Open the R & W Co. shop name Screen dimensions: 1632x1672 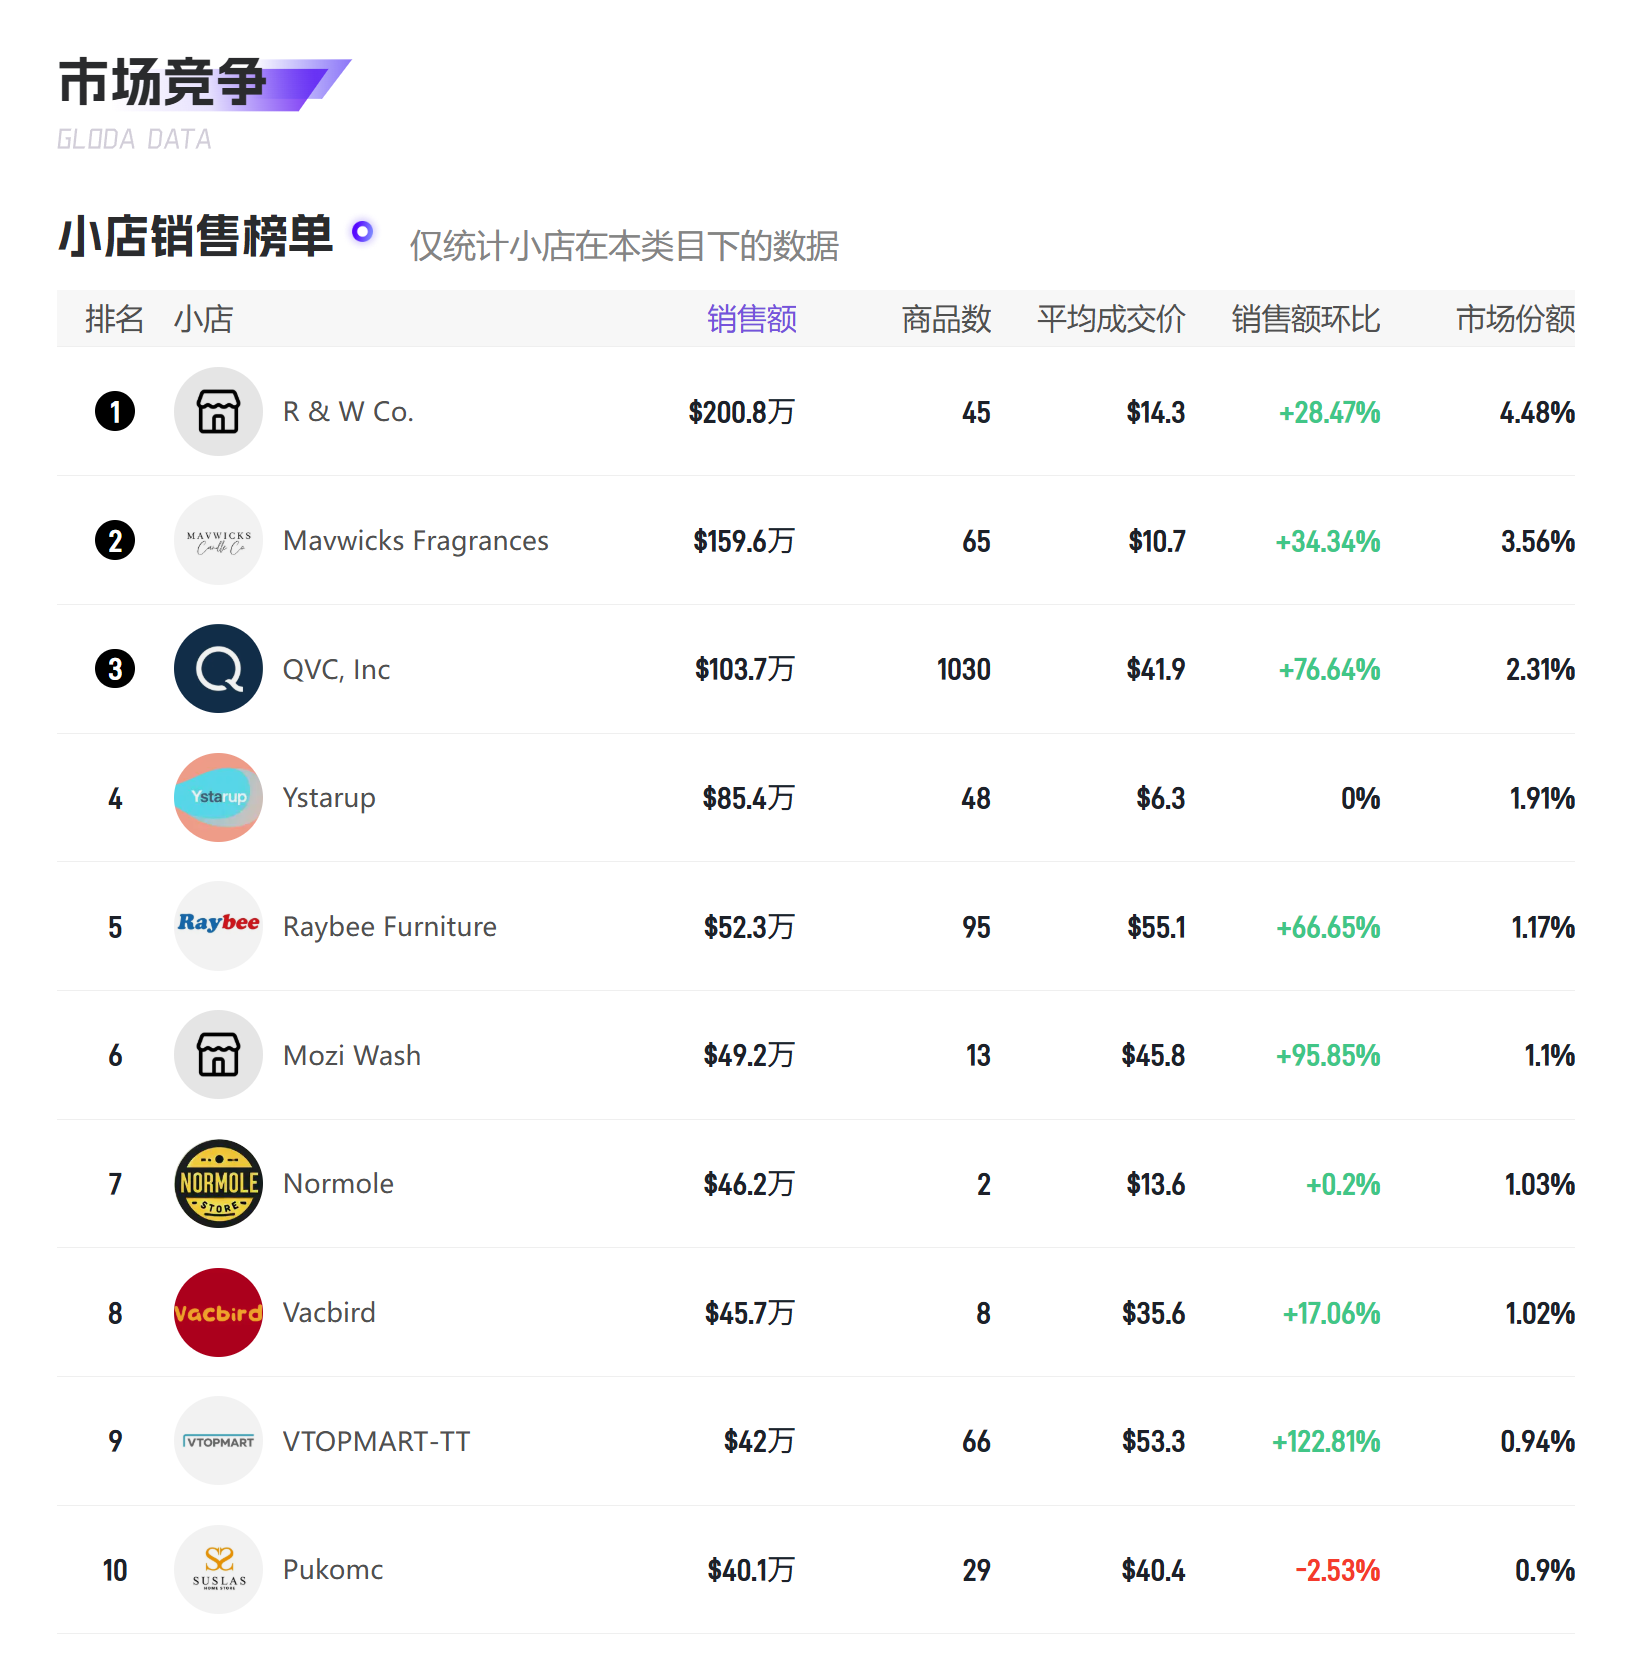(348, 412)
